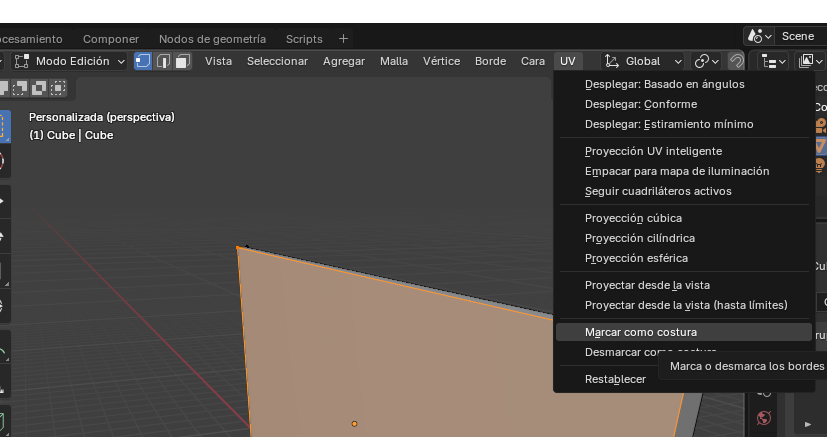
Task: Toggle the snapping magnet icon
Action: [736, 61]
